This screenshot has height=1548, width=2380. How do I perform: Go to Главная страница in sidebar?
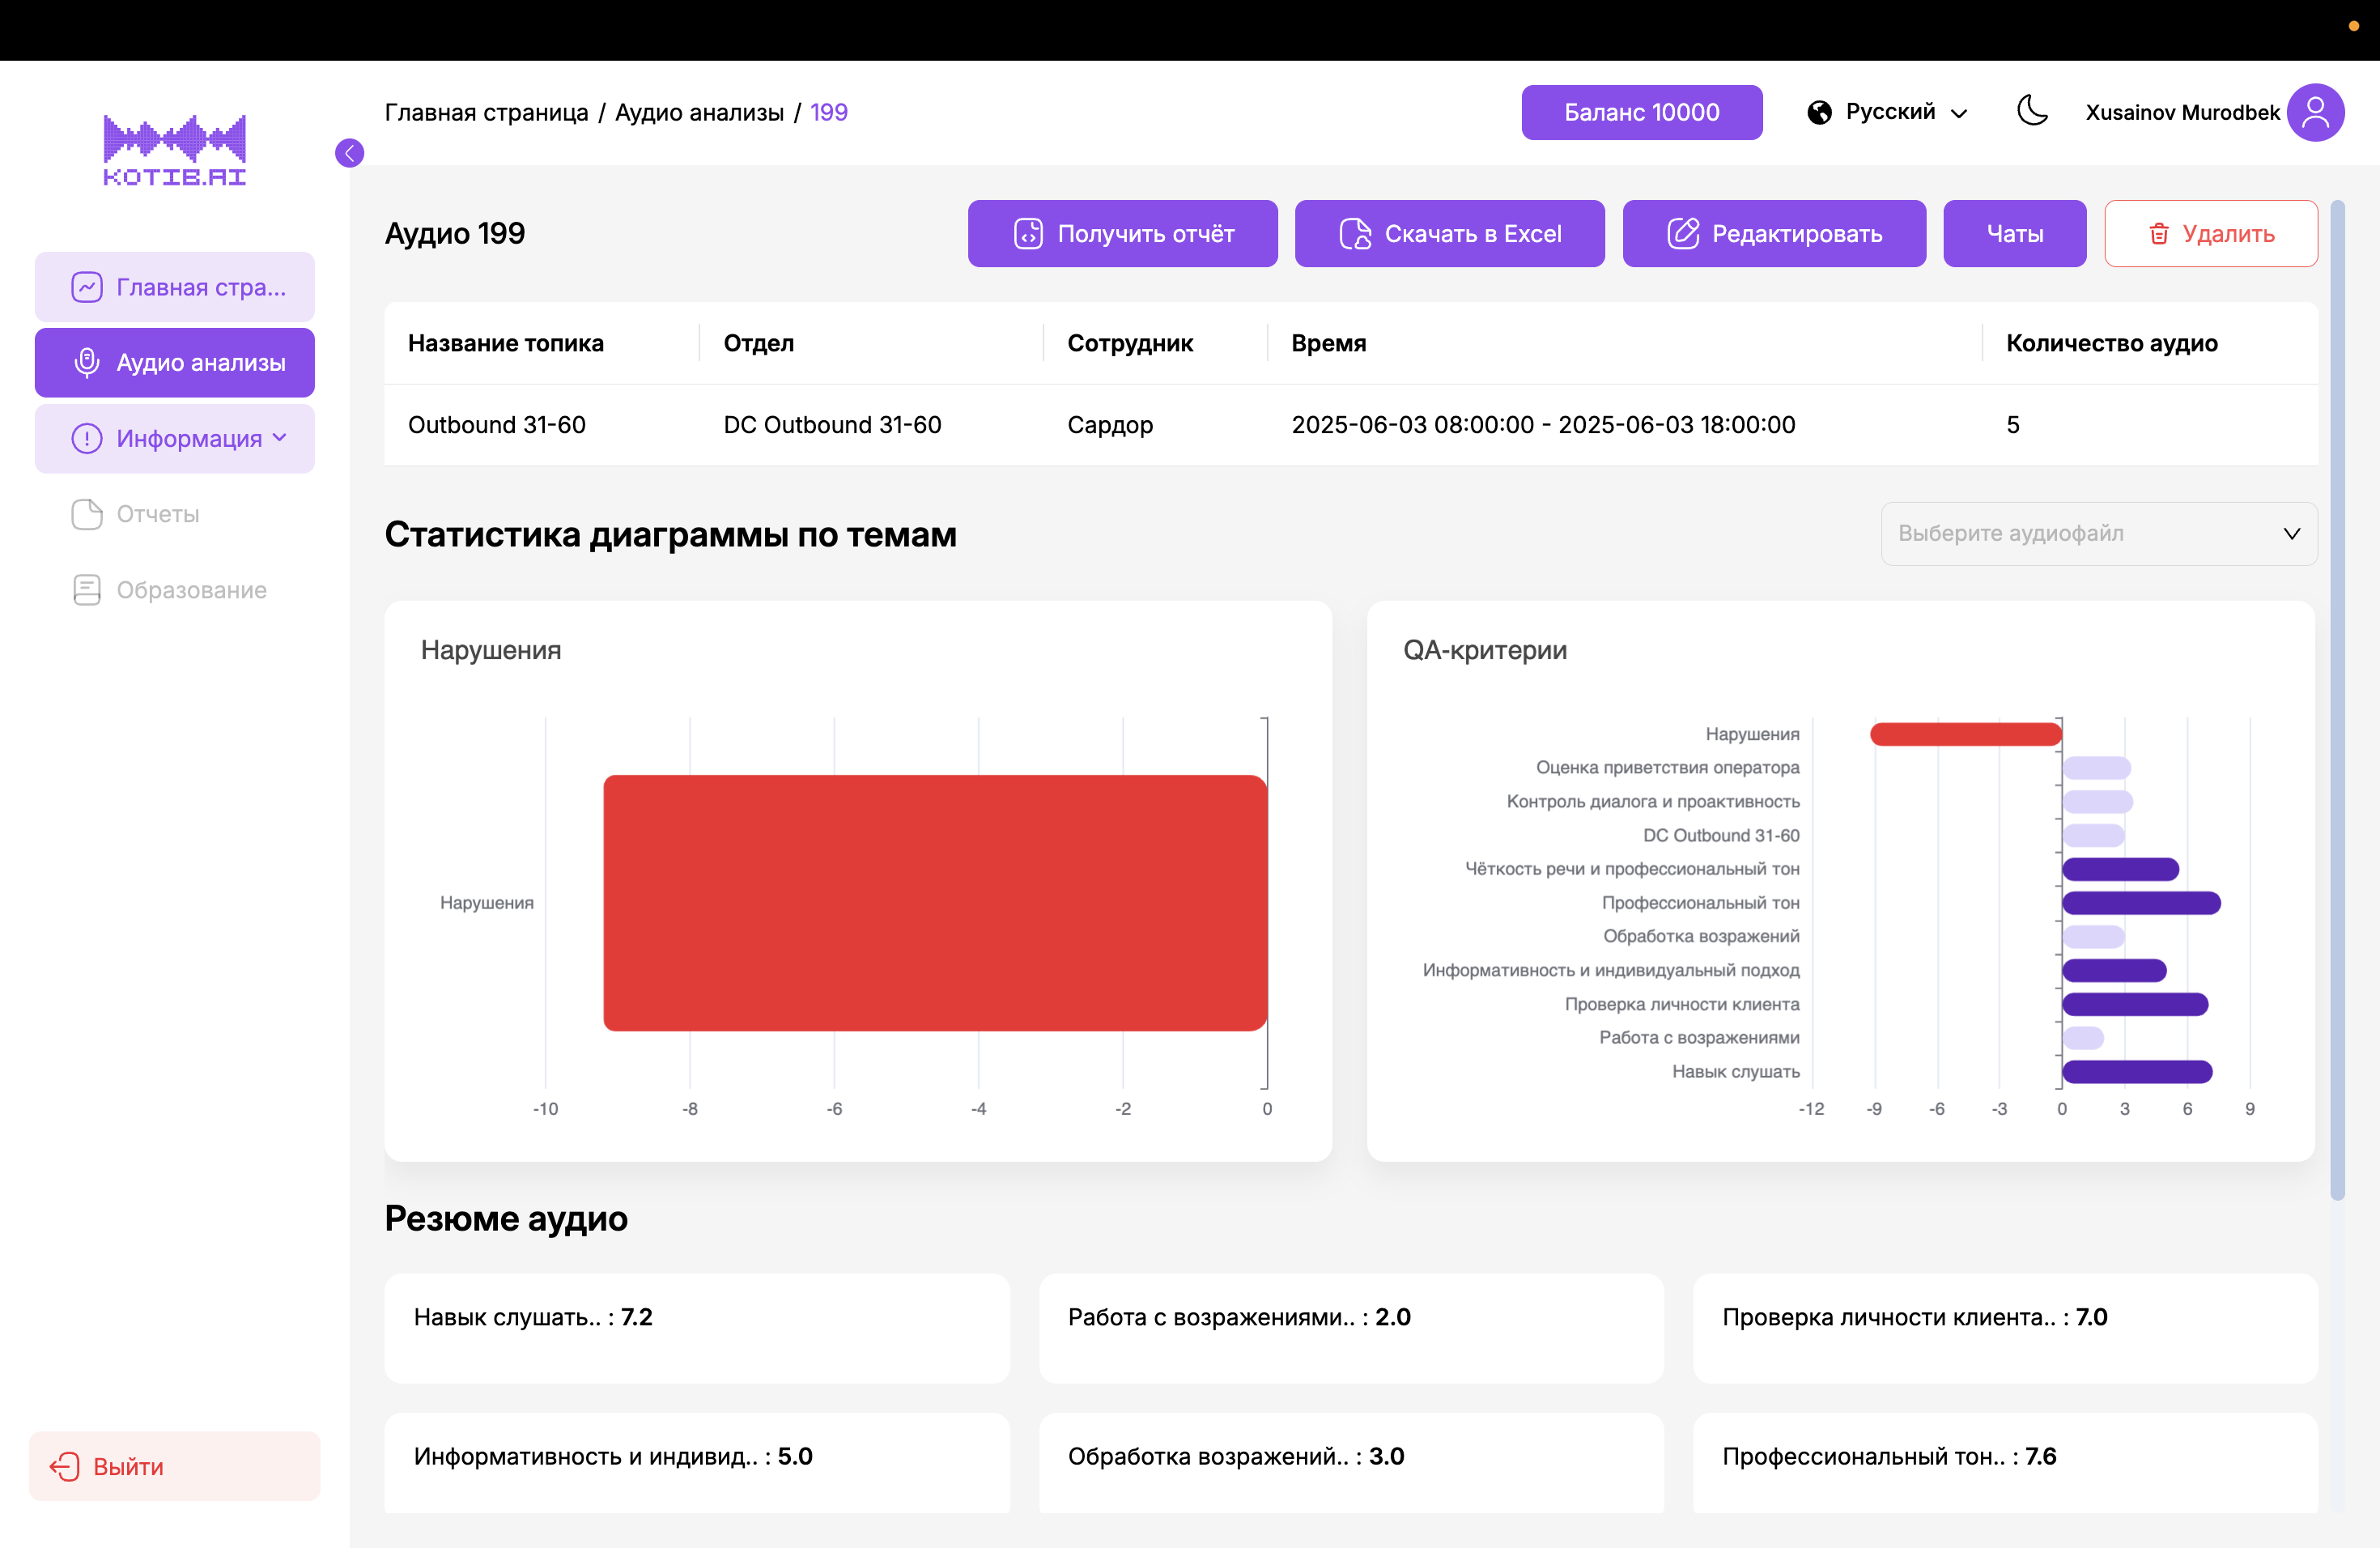(174, 287)
